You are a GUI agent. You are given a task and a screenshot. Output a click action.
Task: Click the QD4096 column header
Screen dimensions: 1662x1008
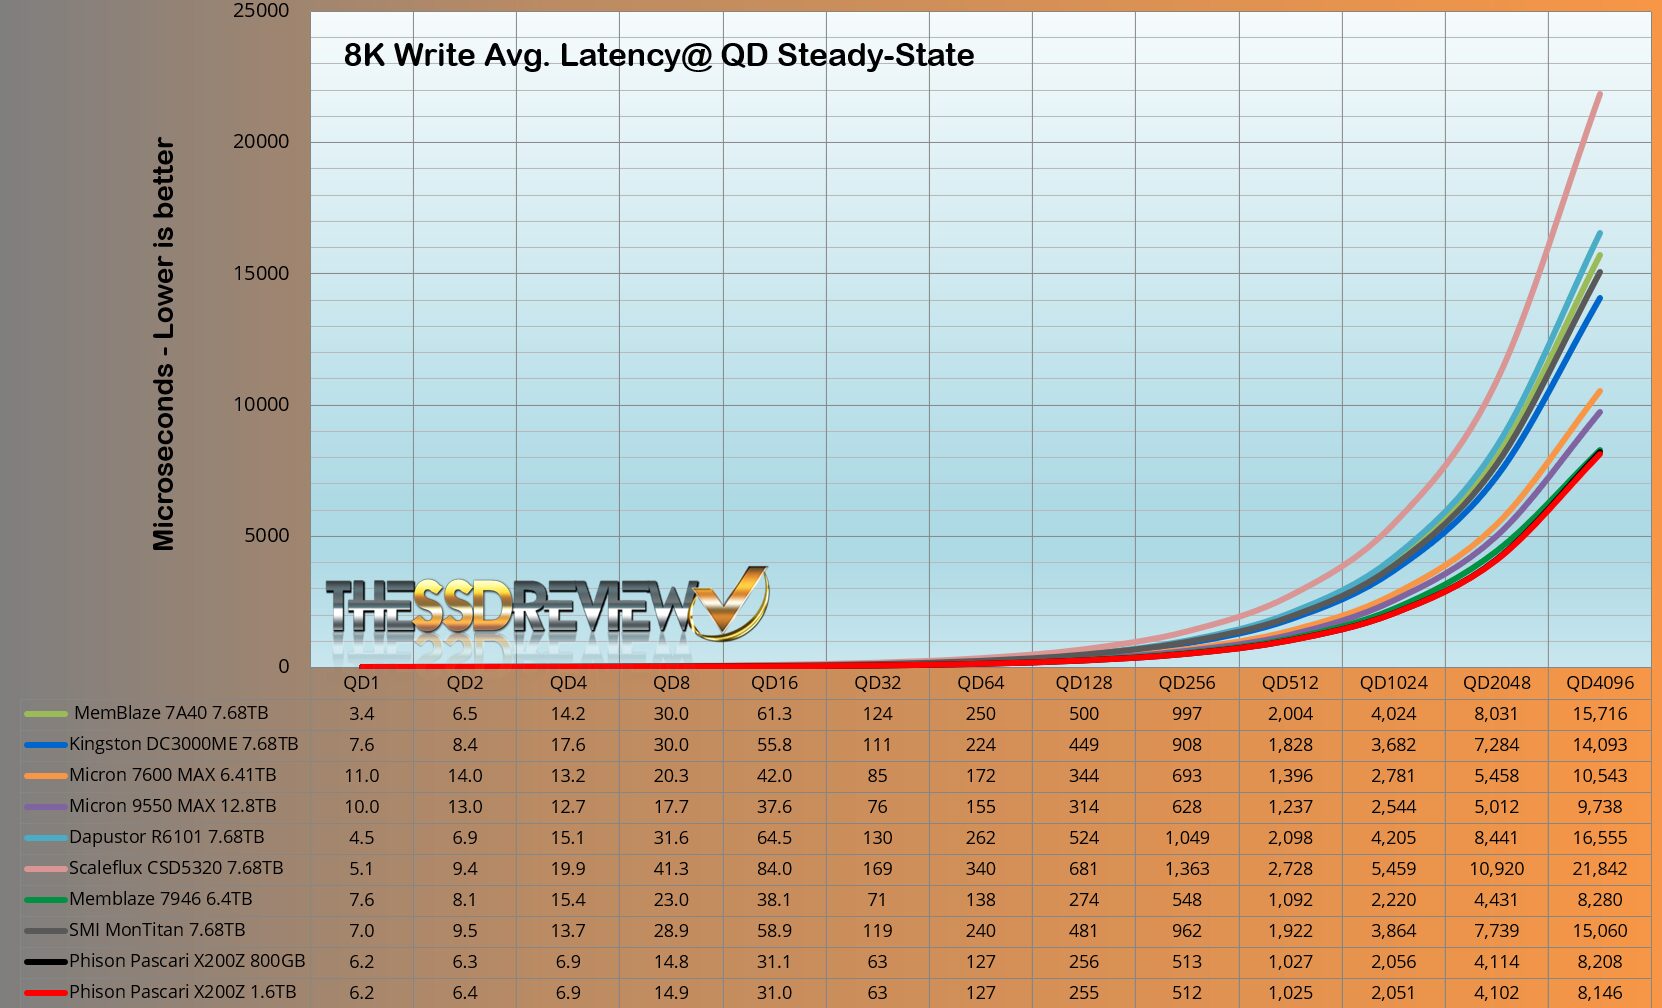tap(1599, 683)
